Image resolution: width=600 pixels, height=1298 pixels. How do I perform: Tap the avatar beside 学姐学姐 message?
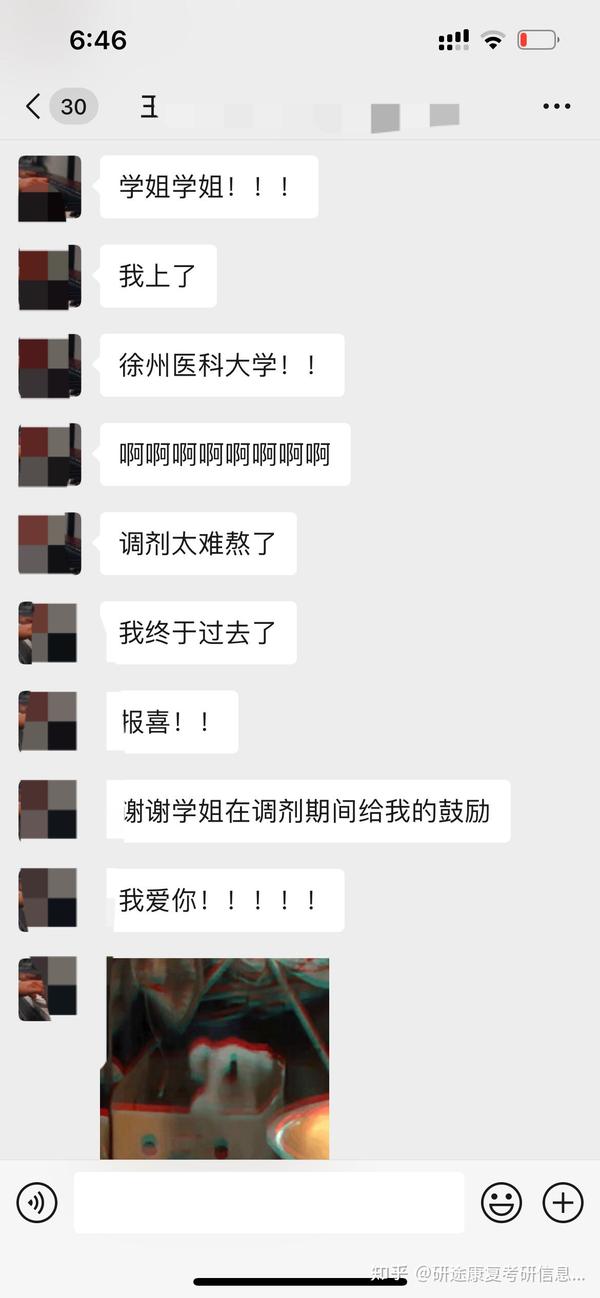49,188
